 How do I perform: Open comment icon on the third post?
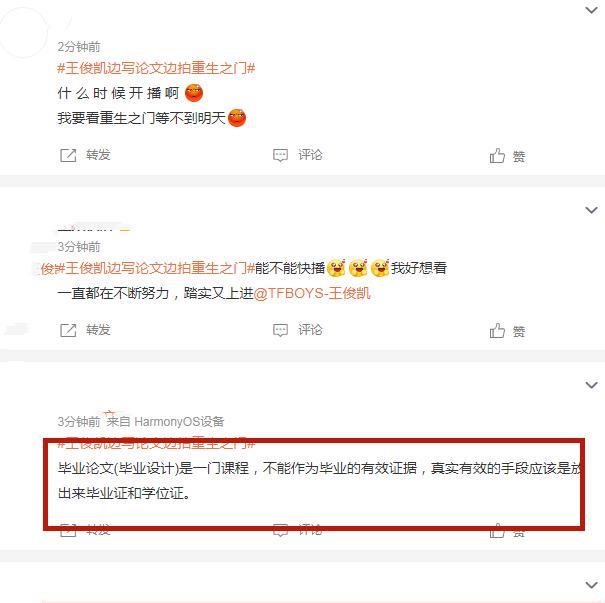click(x=281, y=530)
